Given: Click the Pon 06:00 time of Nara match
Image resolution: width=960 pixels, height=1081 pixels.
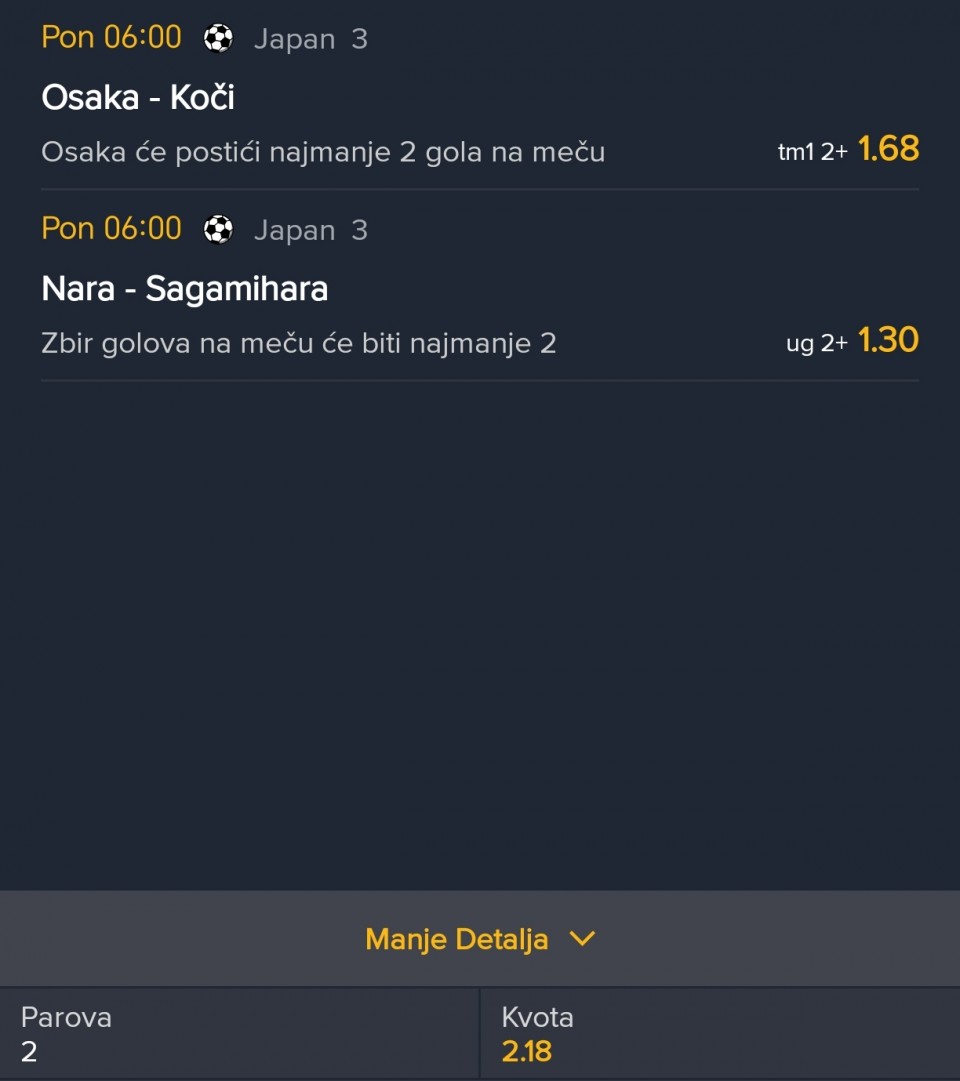Looking at the screenshot, I should click(111, 229).
